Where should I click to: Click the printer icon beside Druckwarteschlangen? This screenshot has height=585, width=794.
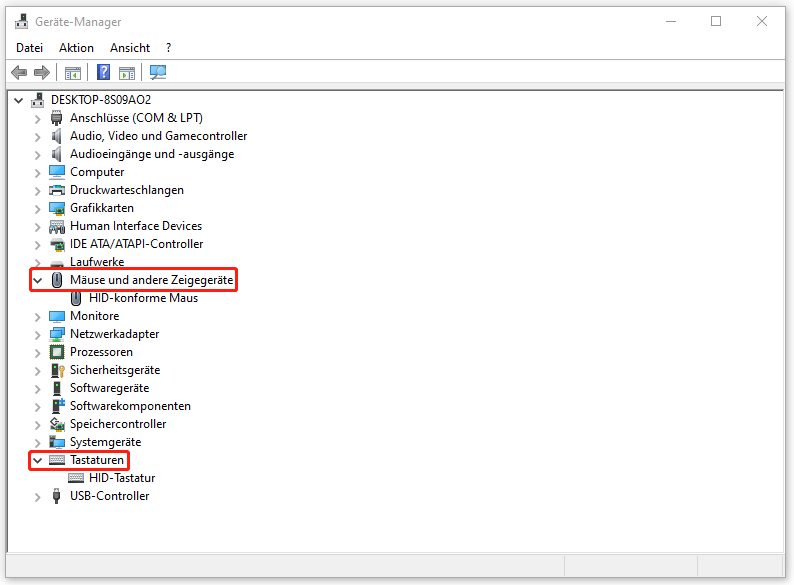[x=57, y=190]
